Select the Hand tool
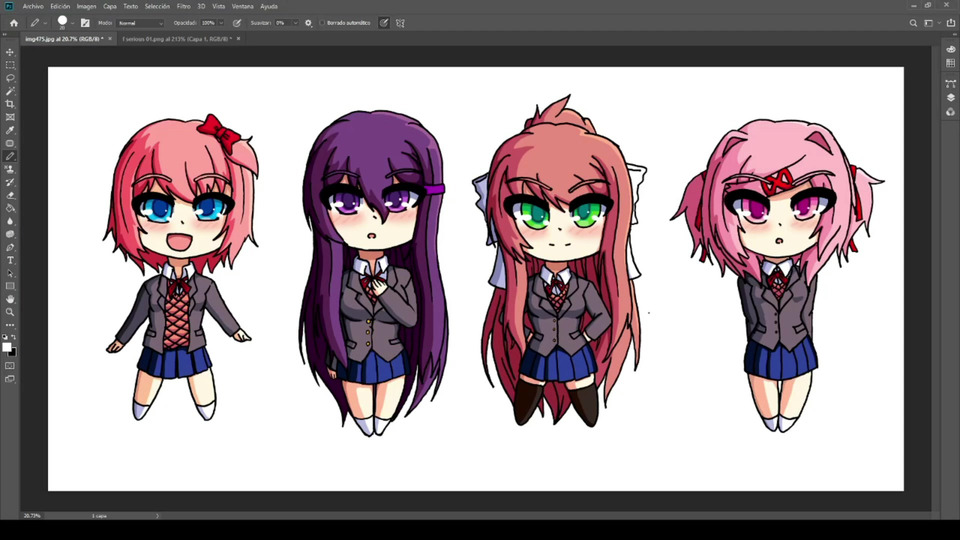Image resolution: width=960 pixels, height=540 pixels. (10, 299)
